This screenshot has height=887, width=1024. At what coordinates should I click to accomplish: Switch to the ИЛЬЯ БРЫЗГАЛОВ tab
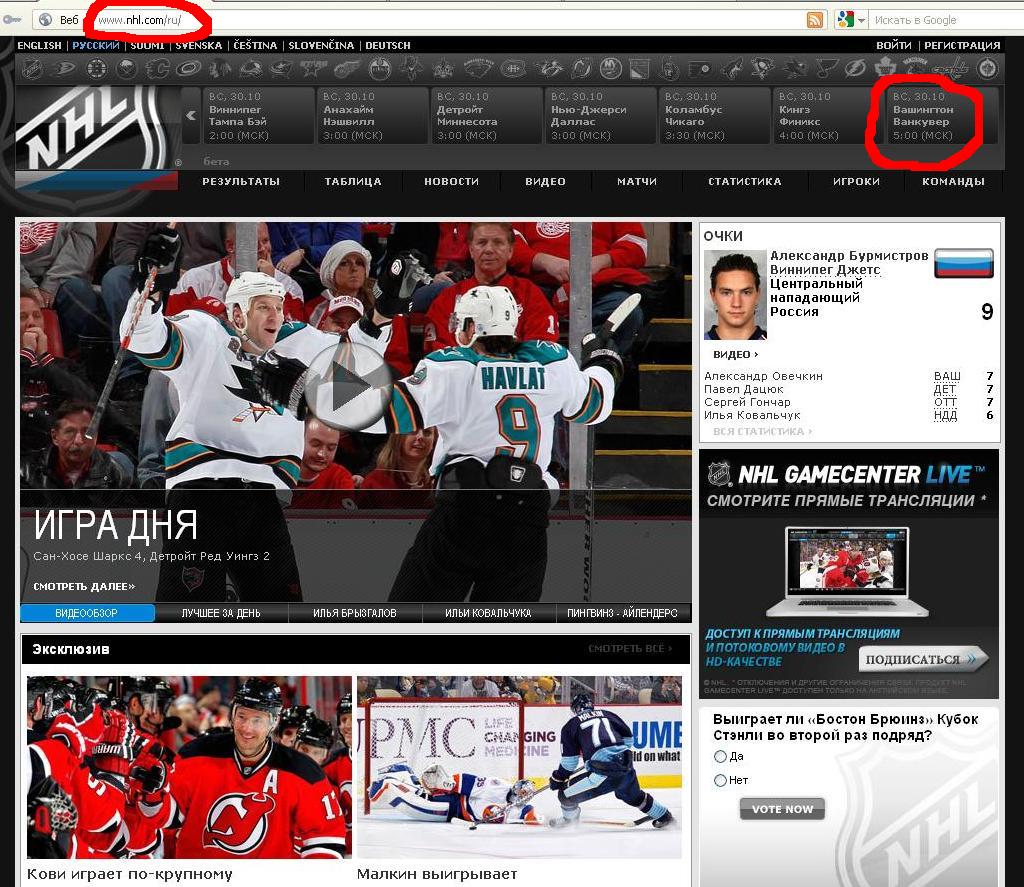(x=355, y=613)
